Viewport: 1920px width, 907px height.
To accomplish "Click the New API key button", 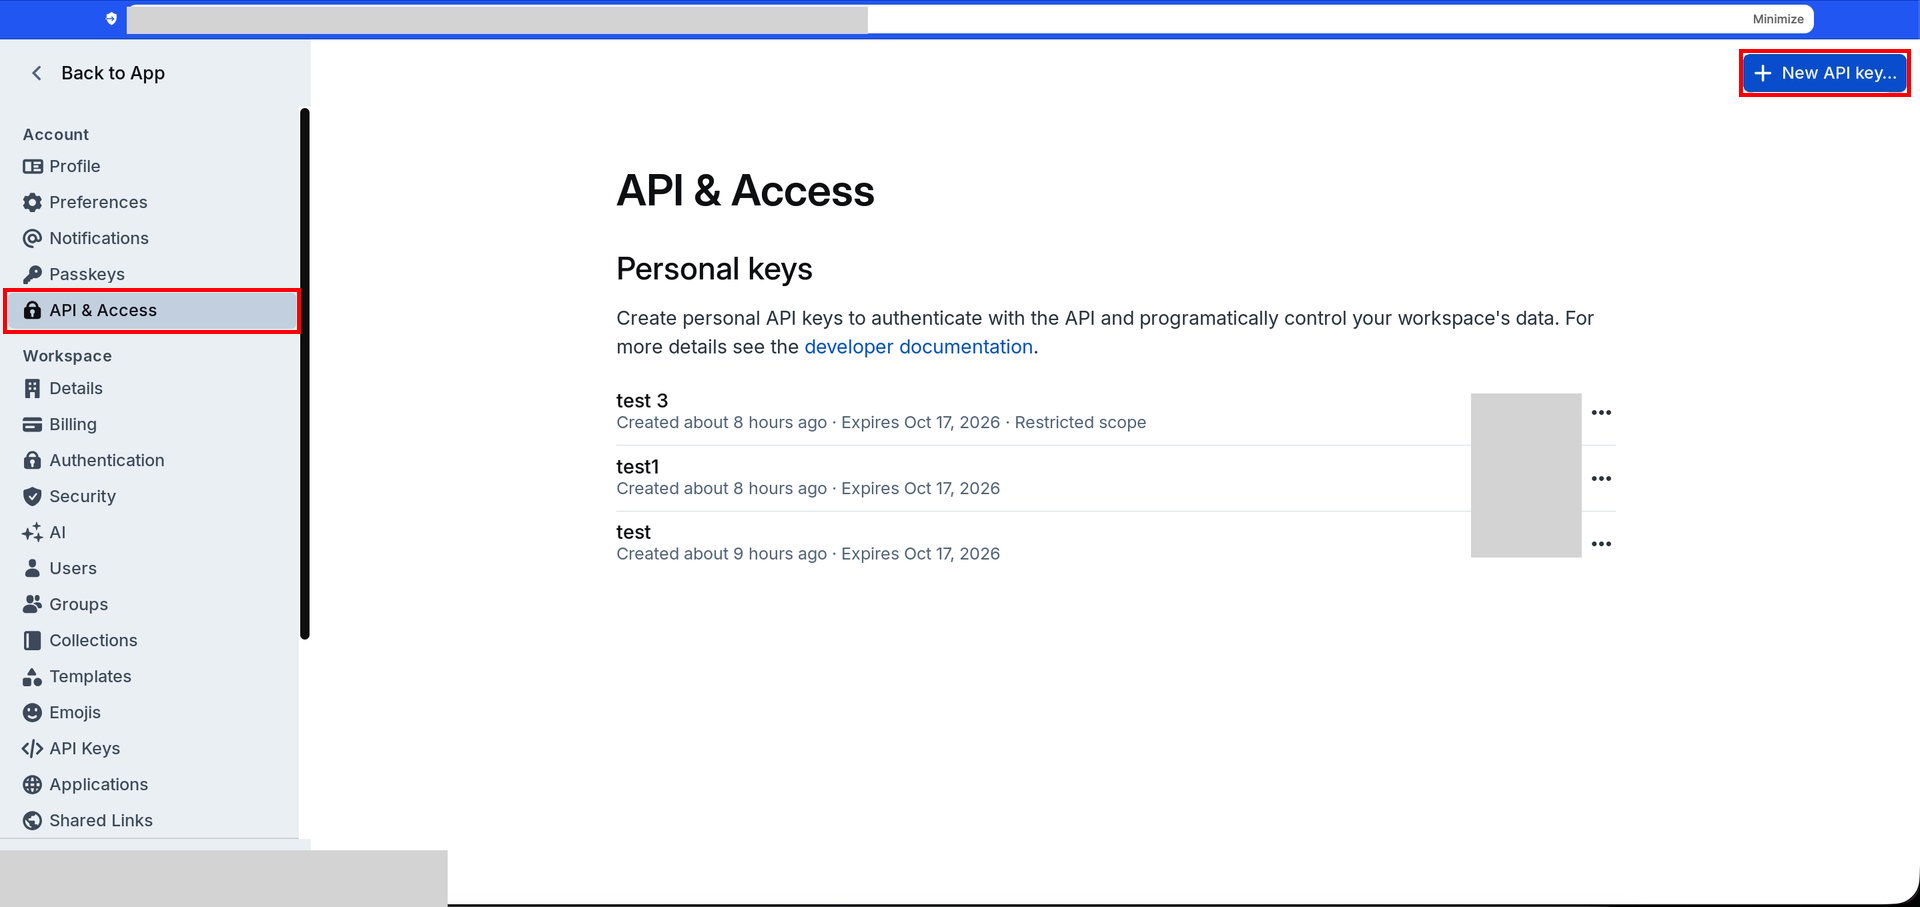I will pyautogui.click(x=1825, y=73).
